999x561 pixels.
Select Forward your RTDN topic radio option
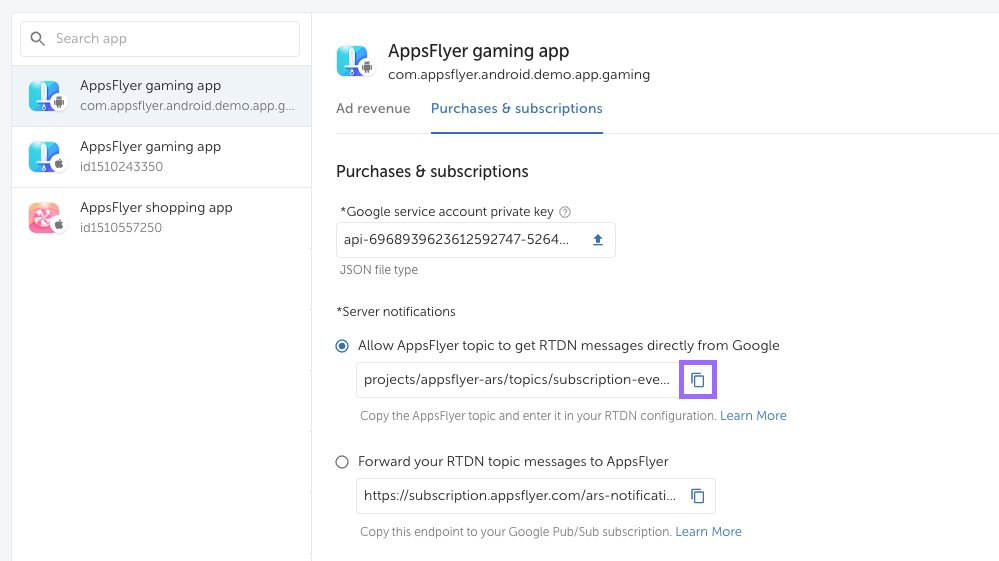point(343,462)
